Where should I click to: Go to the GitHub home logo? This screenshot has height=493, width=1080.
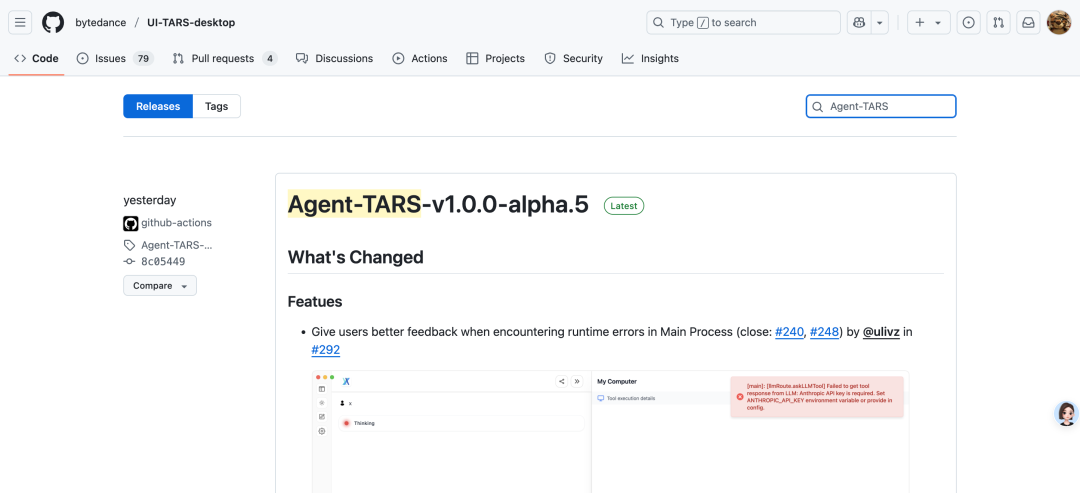(53, 23)
